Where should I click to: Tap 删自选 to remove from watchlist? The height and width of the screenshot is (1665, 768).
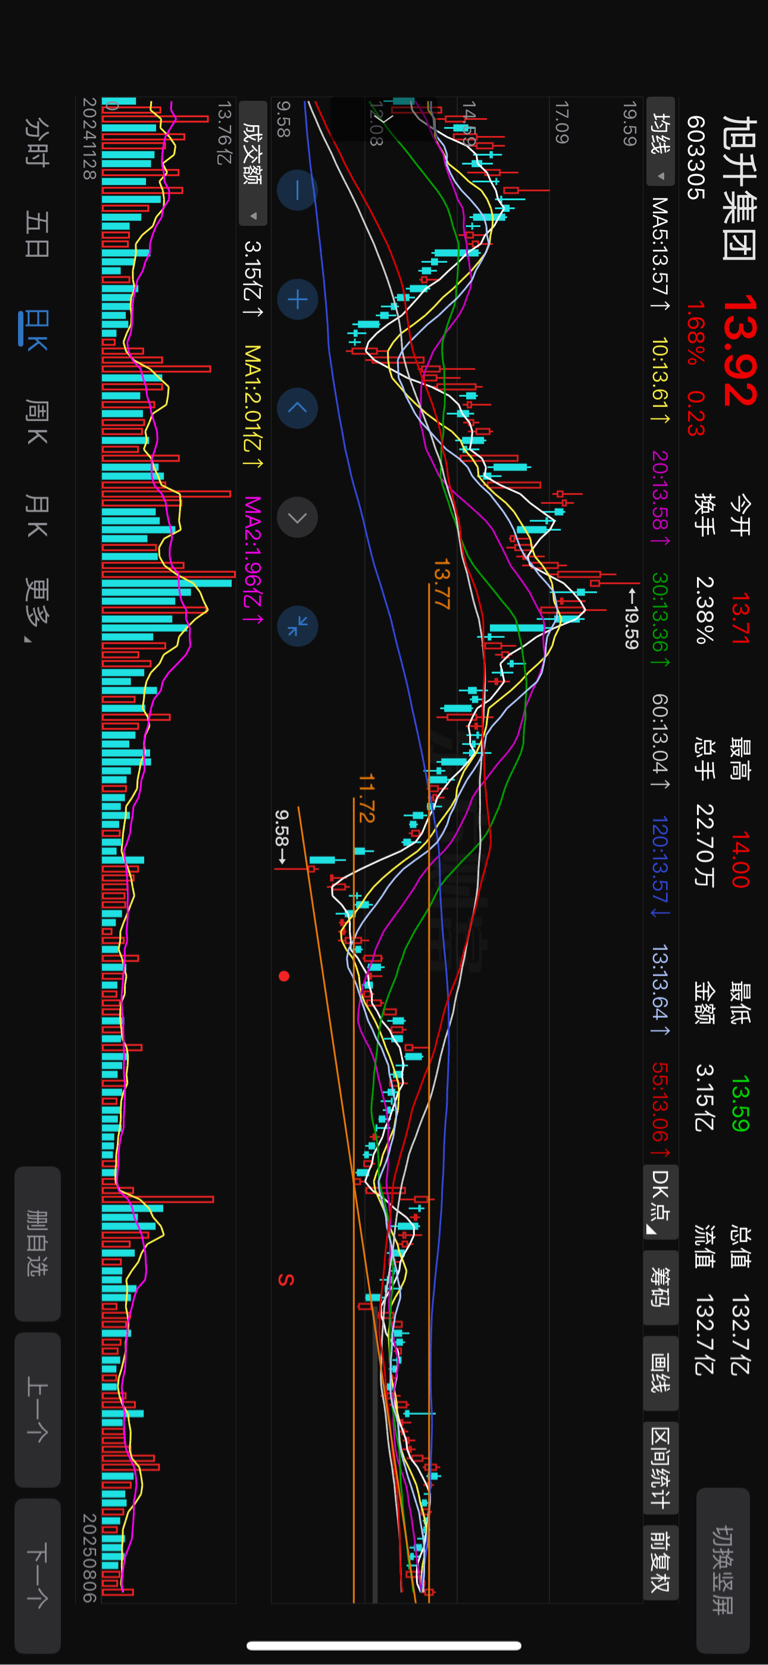coord(37,1244)
